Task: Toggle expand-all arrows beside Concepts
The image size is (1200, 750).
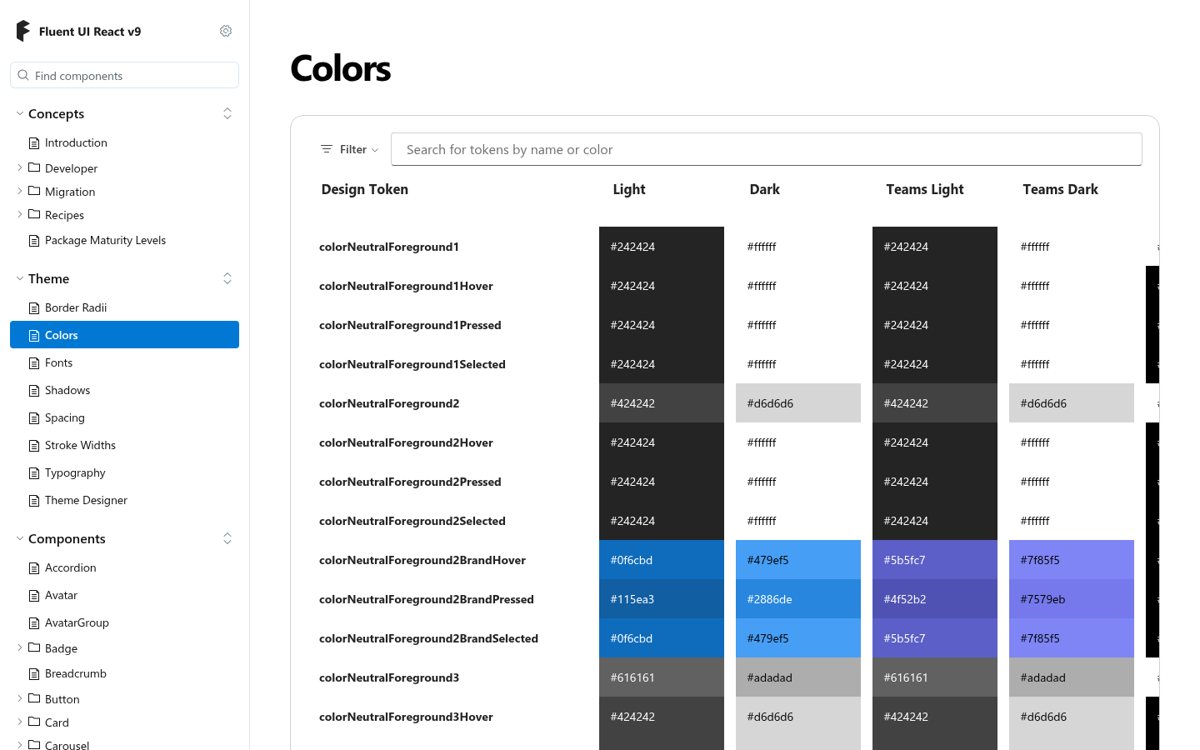Action: (227, 114)
